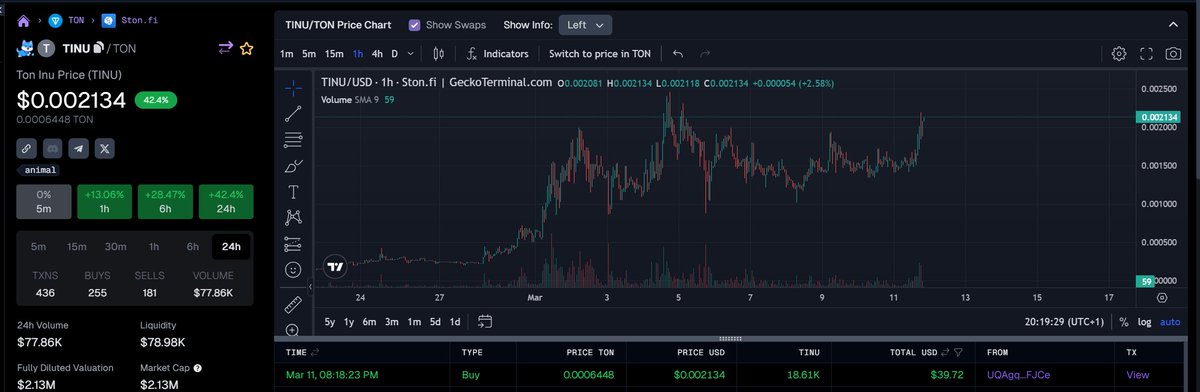The image size is (1200, 392).
Task: Open token website link icon
Action: tap(27, 148)
